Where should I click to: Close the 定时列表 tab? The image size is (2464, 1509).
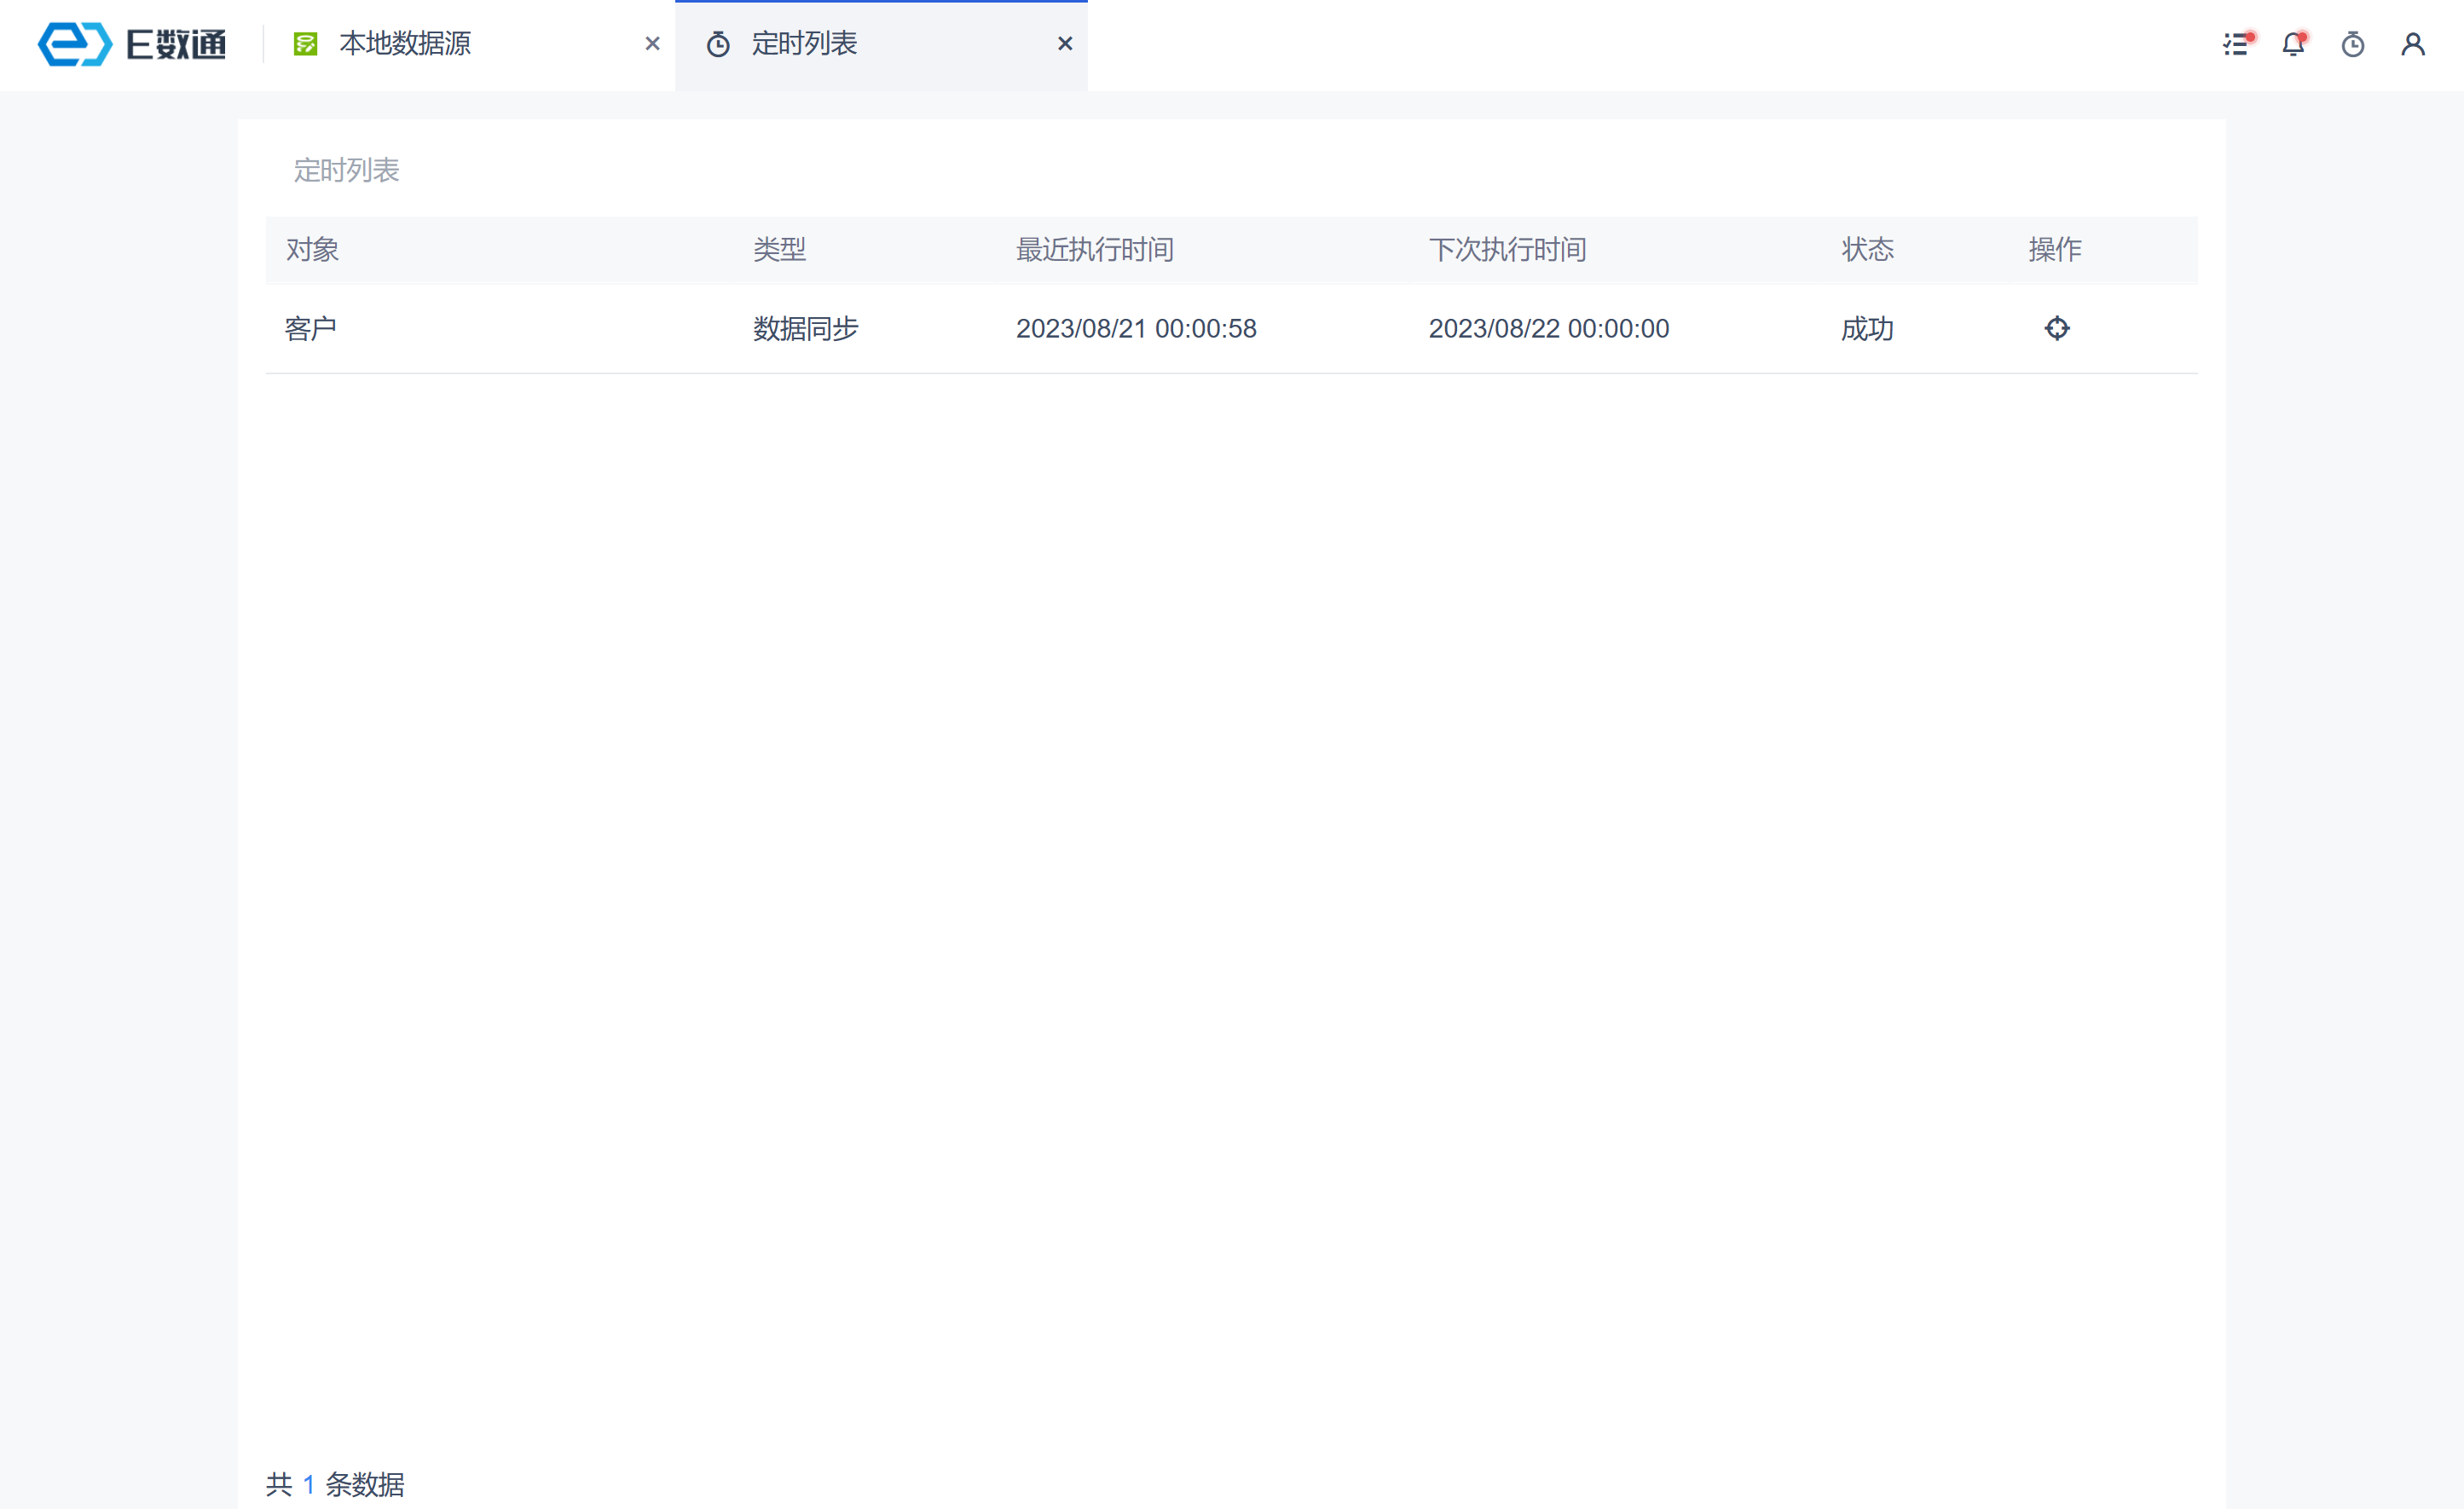[x=1065, y=44]
